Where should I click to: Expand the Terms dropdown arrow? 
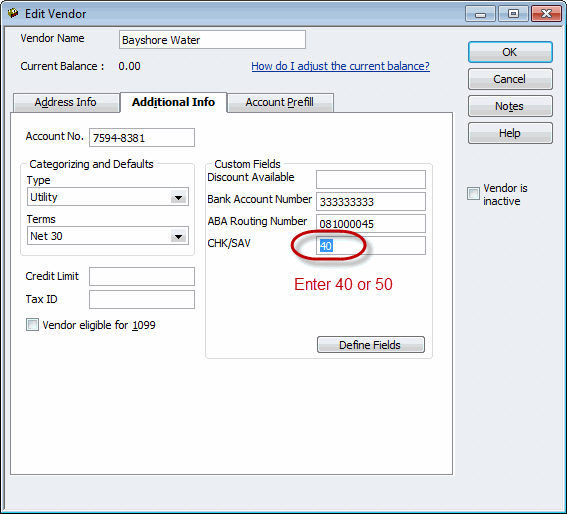[x=178, y=237]
